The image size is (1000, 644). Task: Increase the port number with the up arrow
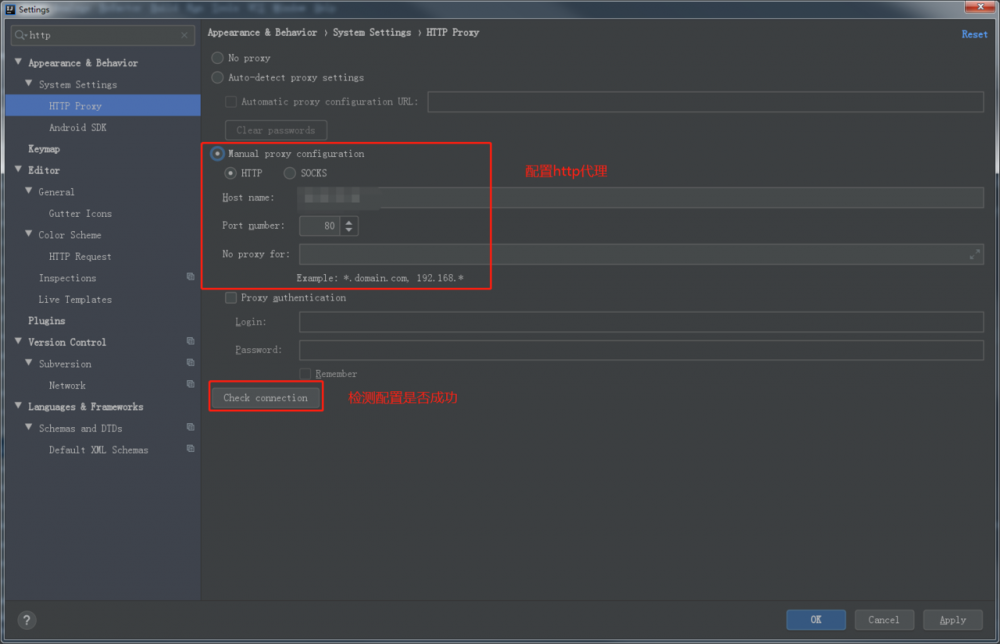349,221
